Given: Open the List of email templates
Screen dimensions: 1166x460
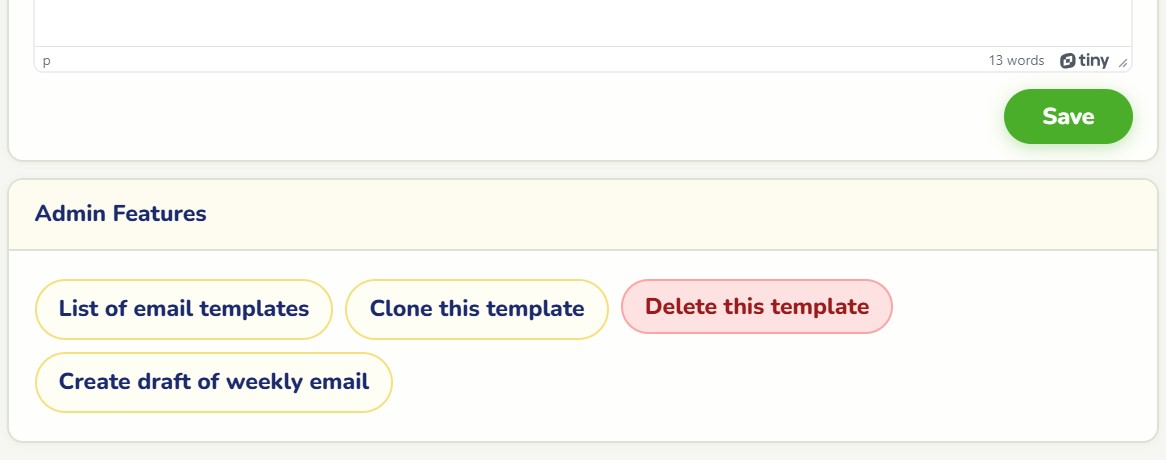Looking at the screenshot, I should point(184,309).
